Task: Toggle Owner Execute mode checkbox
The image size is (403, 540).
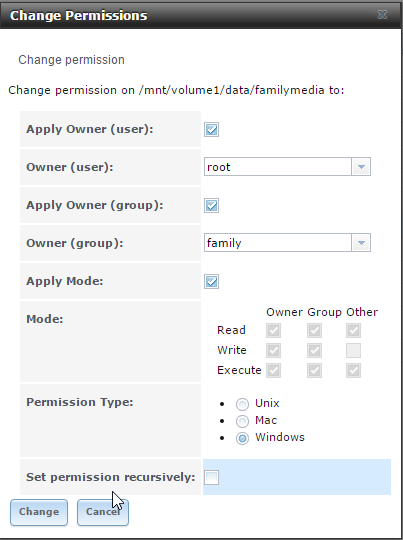Action: (273, 370)
